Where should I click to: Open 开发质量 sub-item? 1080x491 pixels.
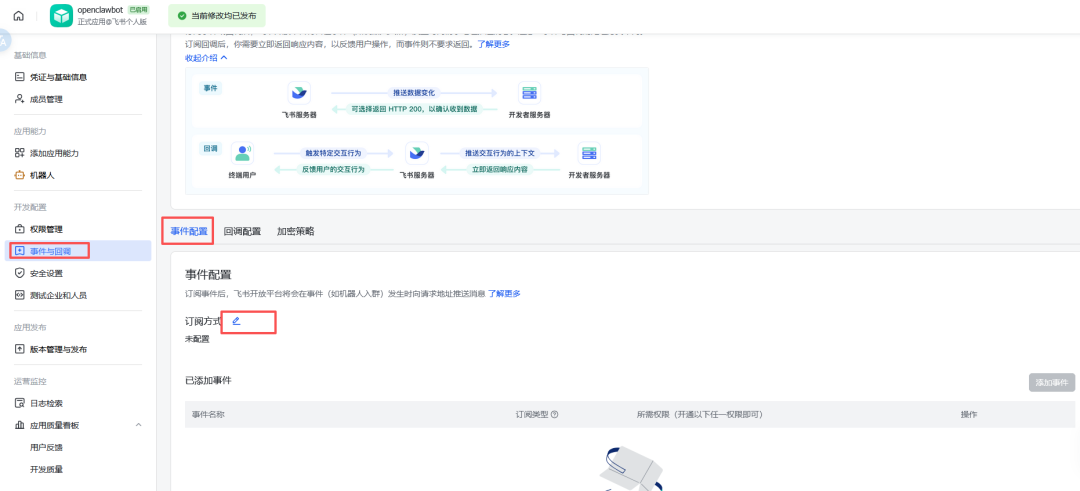[46, 470]
